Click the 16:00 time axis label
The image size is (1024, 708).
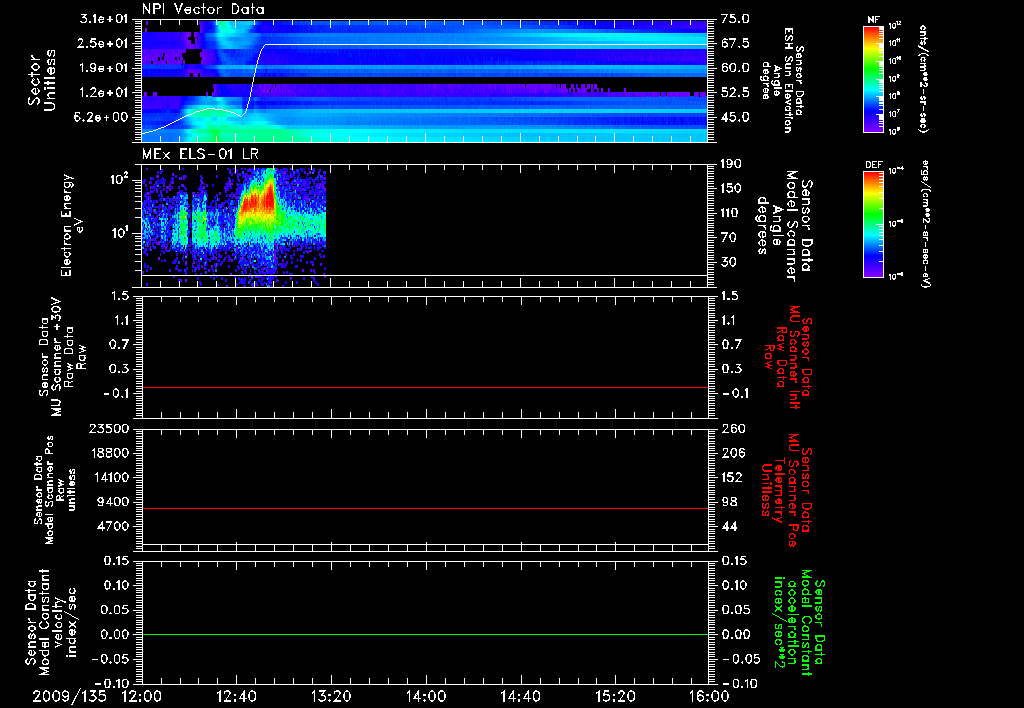tap(709, 696)
